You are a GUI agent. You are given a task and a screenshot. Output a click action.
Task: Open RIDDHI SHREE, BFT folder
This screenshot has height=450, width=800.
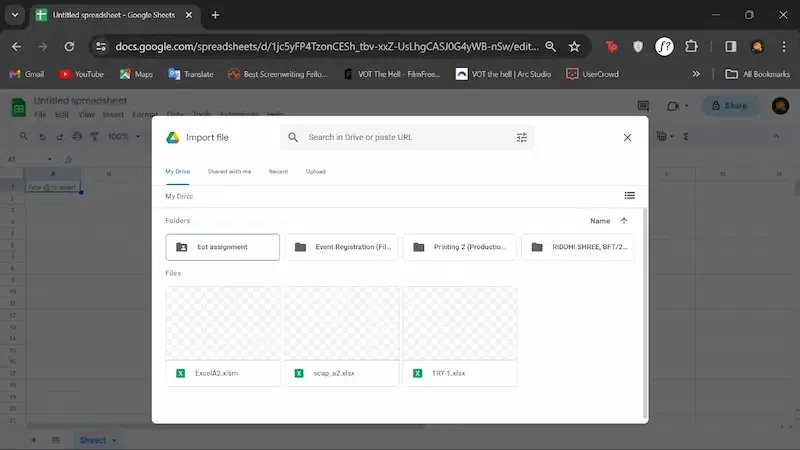tap(578, 247)
